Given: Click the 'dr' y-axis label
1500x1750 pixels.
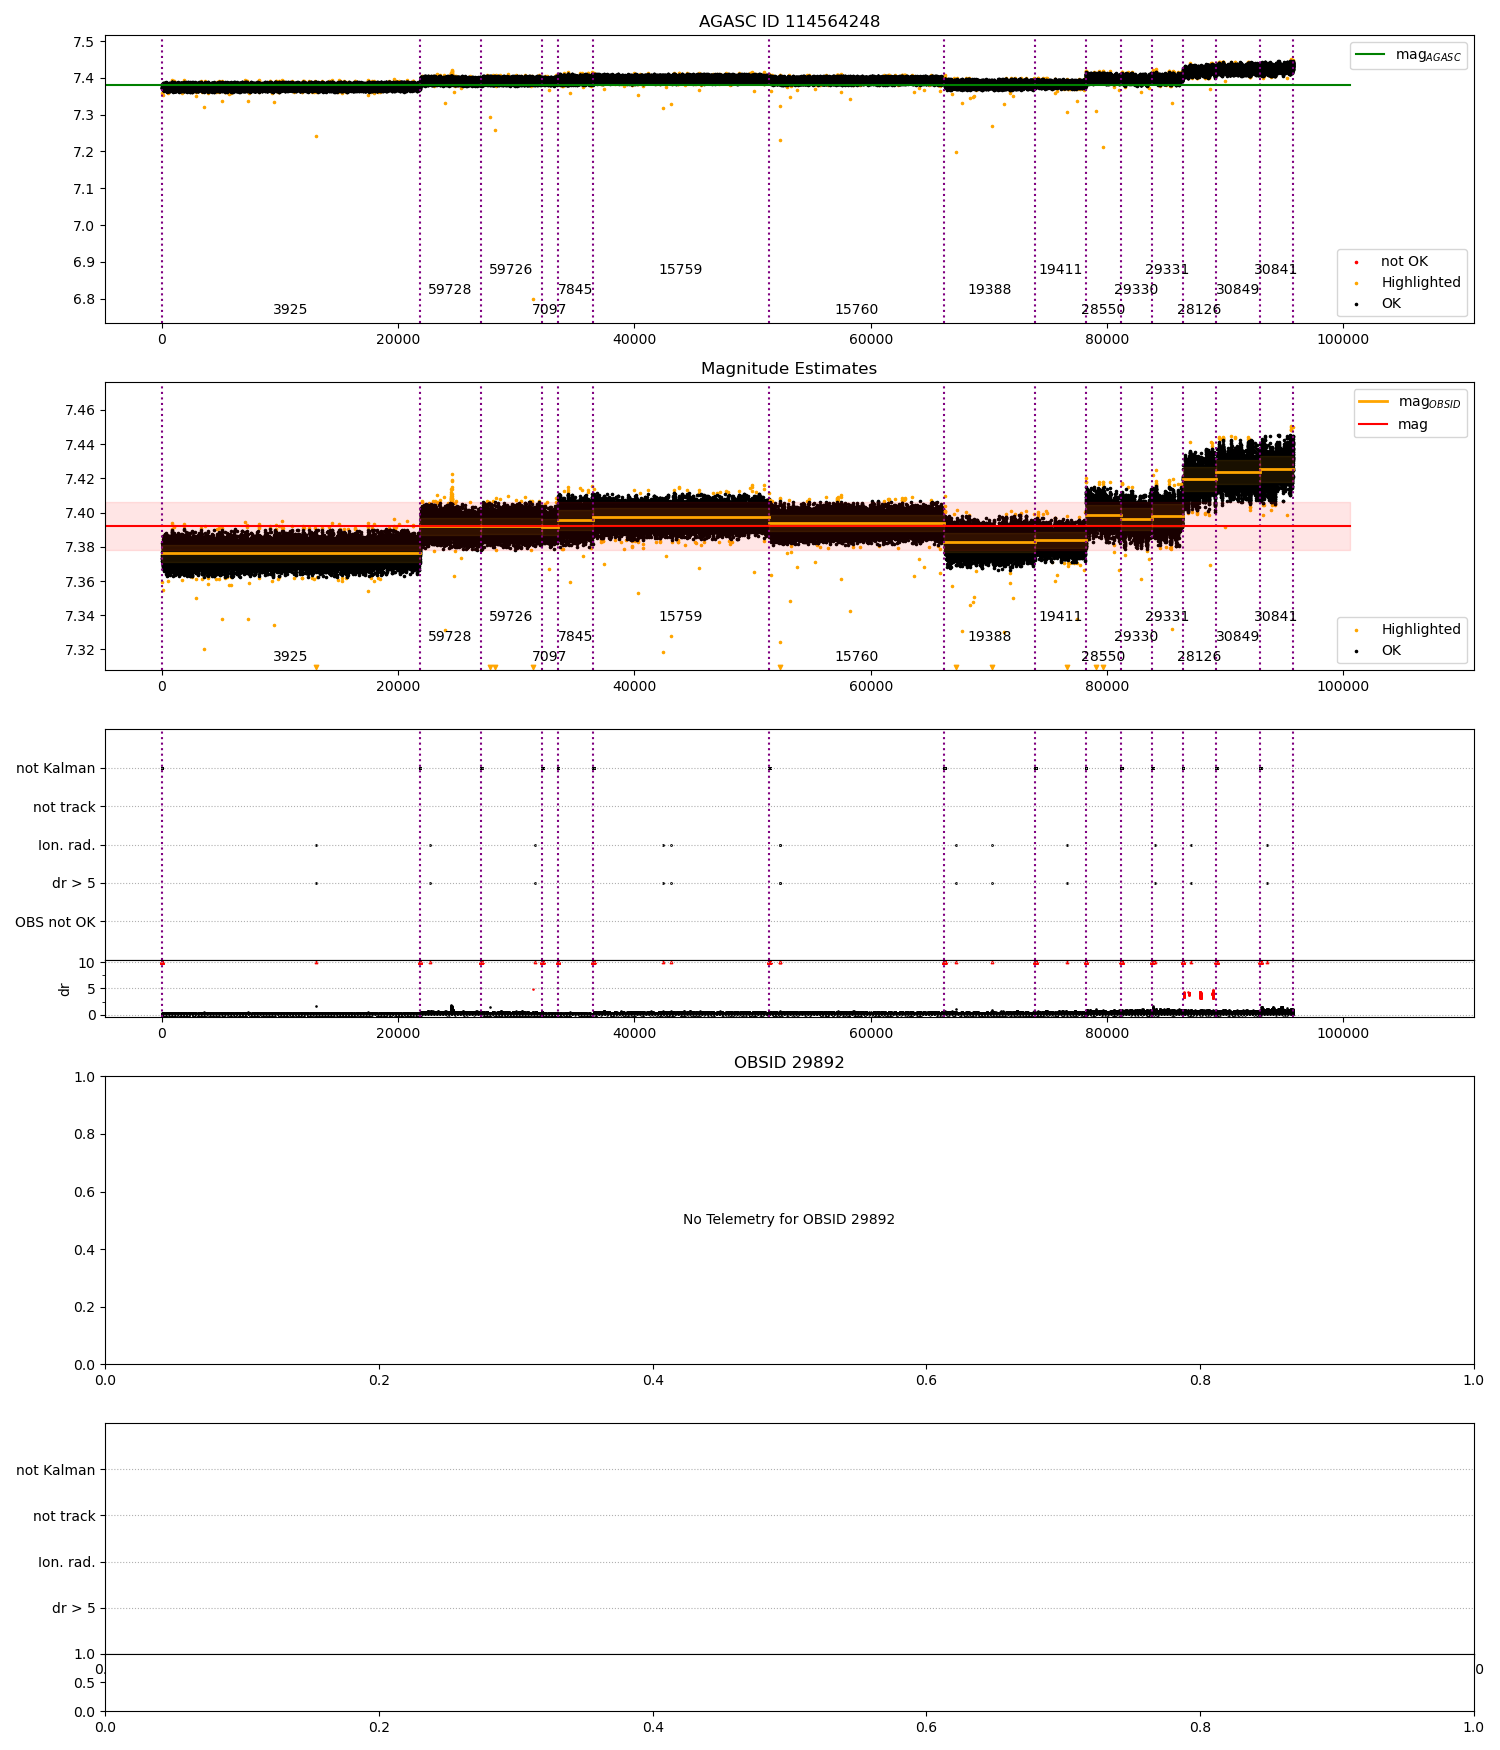Looking at the screenshot, I should pyautogui.click(x=65, y=989).
